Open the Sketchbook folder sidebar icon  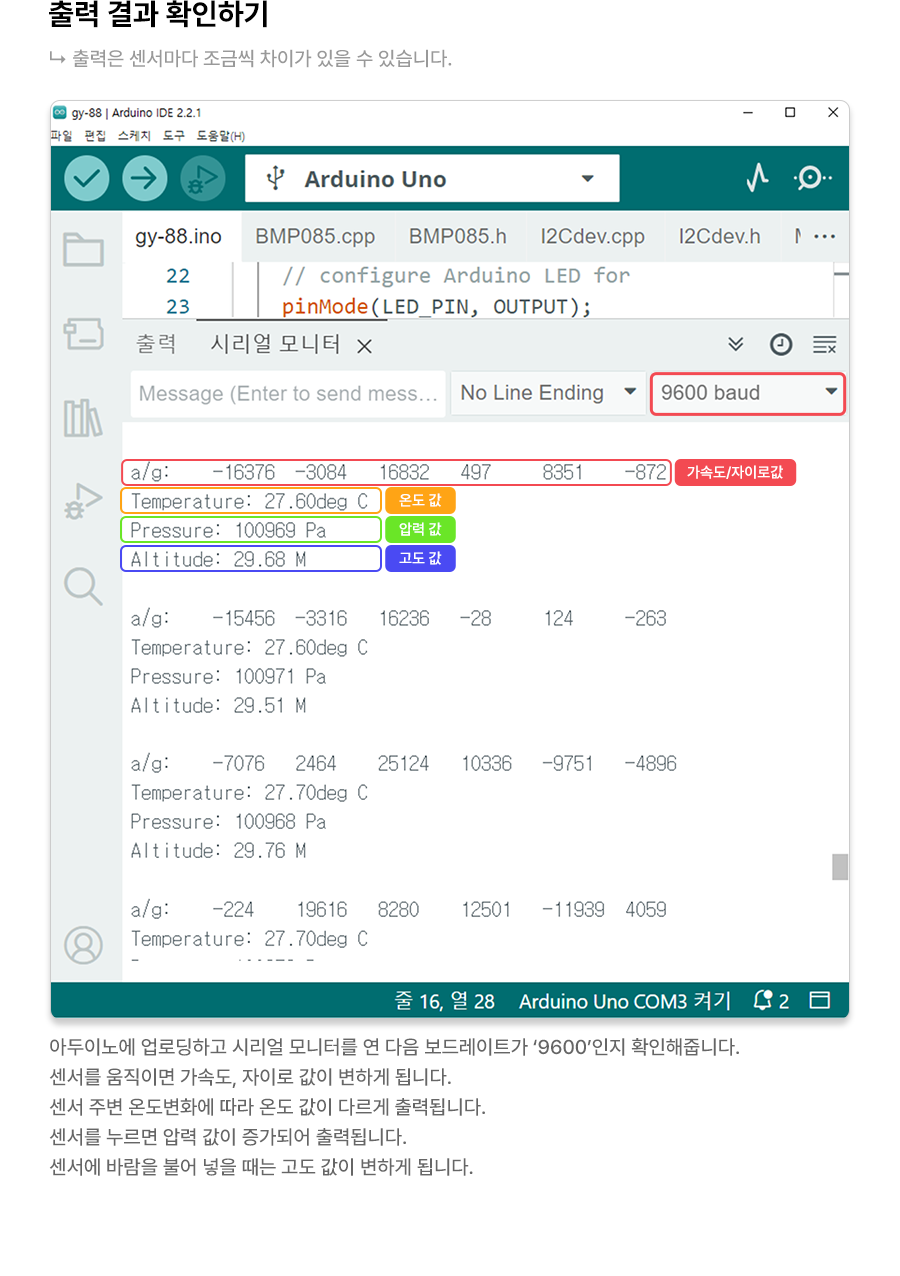click(84, 249)
